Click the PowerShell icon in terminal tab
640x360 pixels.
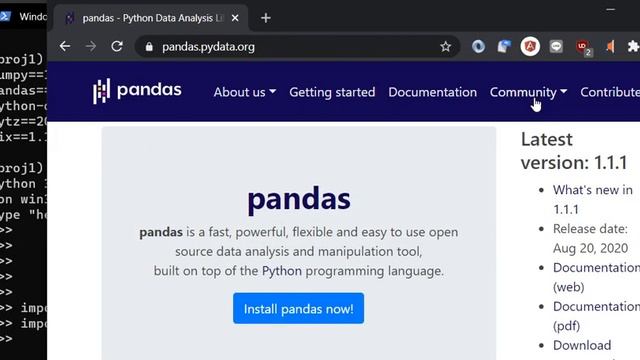click(x=5, y=16)
